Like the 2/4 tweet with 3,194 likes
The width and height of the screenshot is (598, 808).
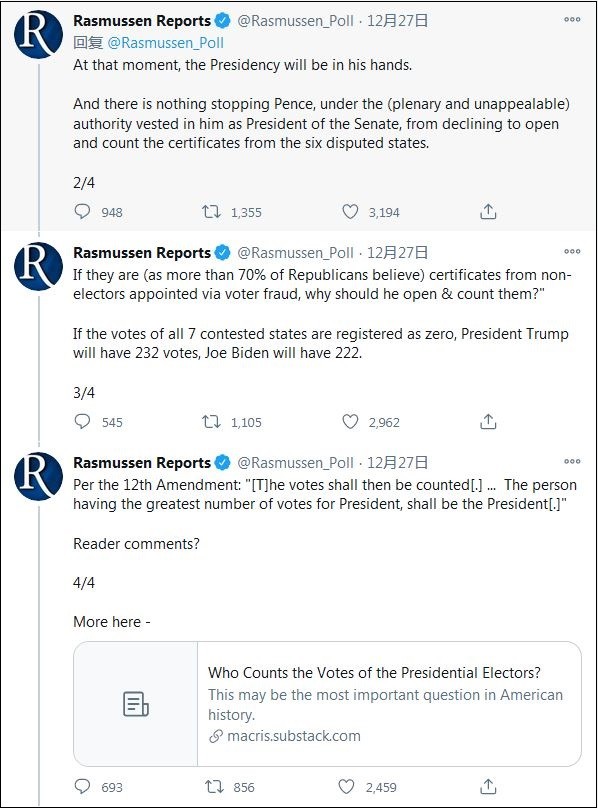tap(350, 212)
